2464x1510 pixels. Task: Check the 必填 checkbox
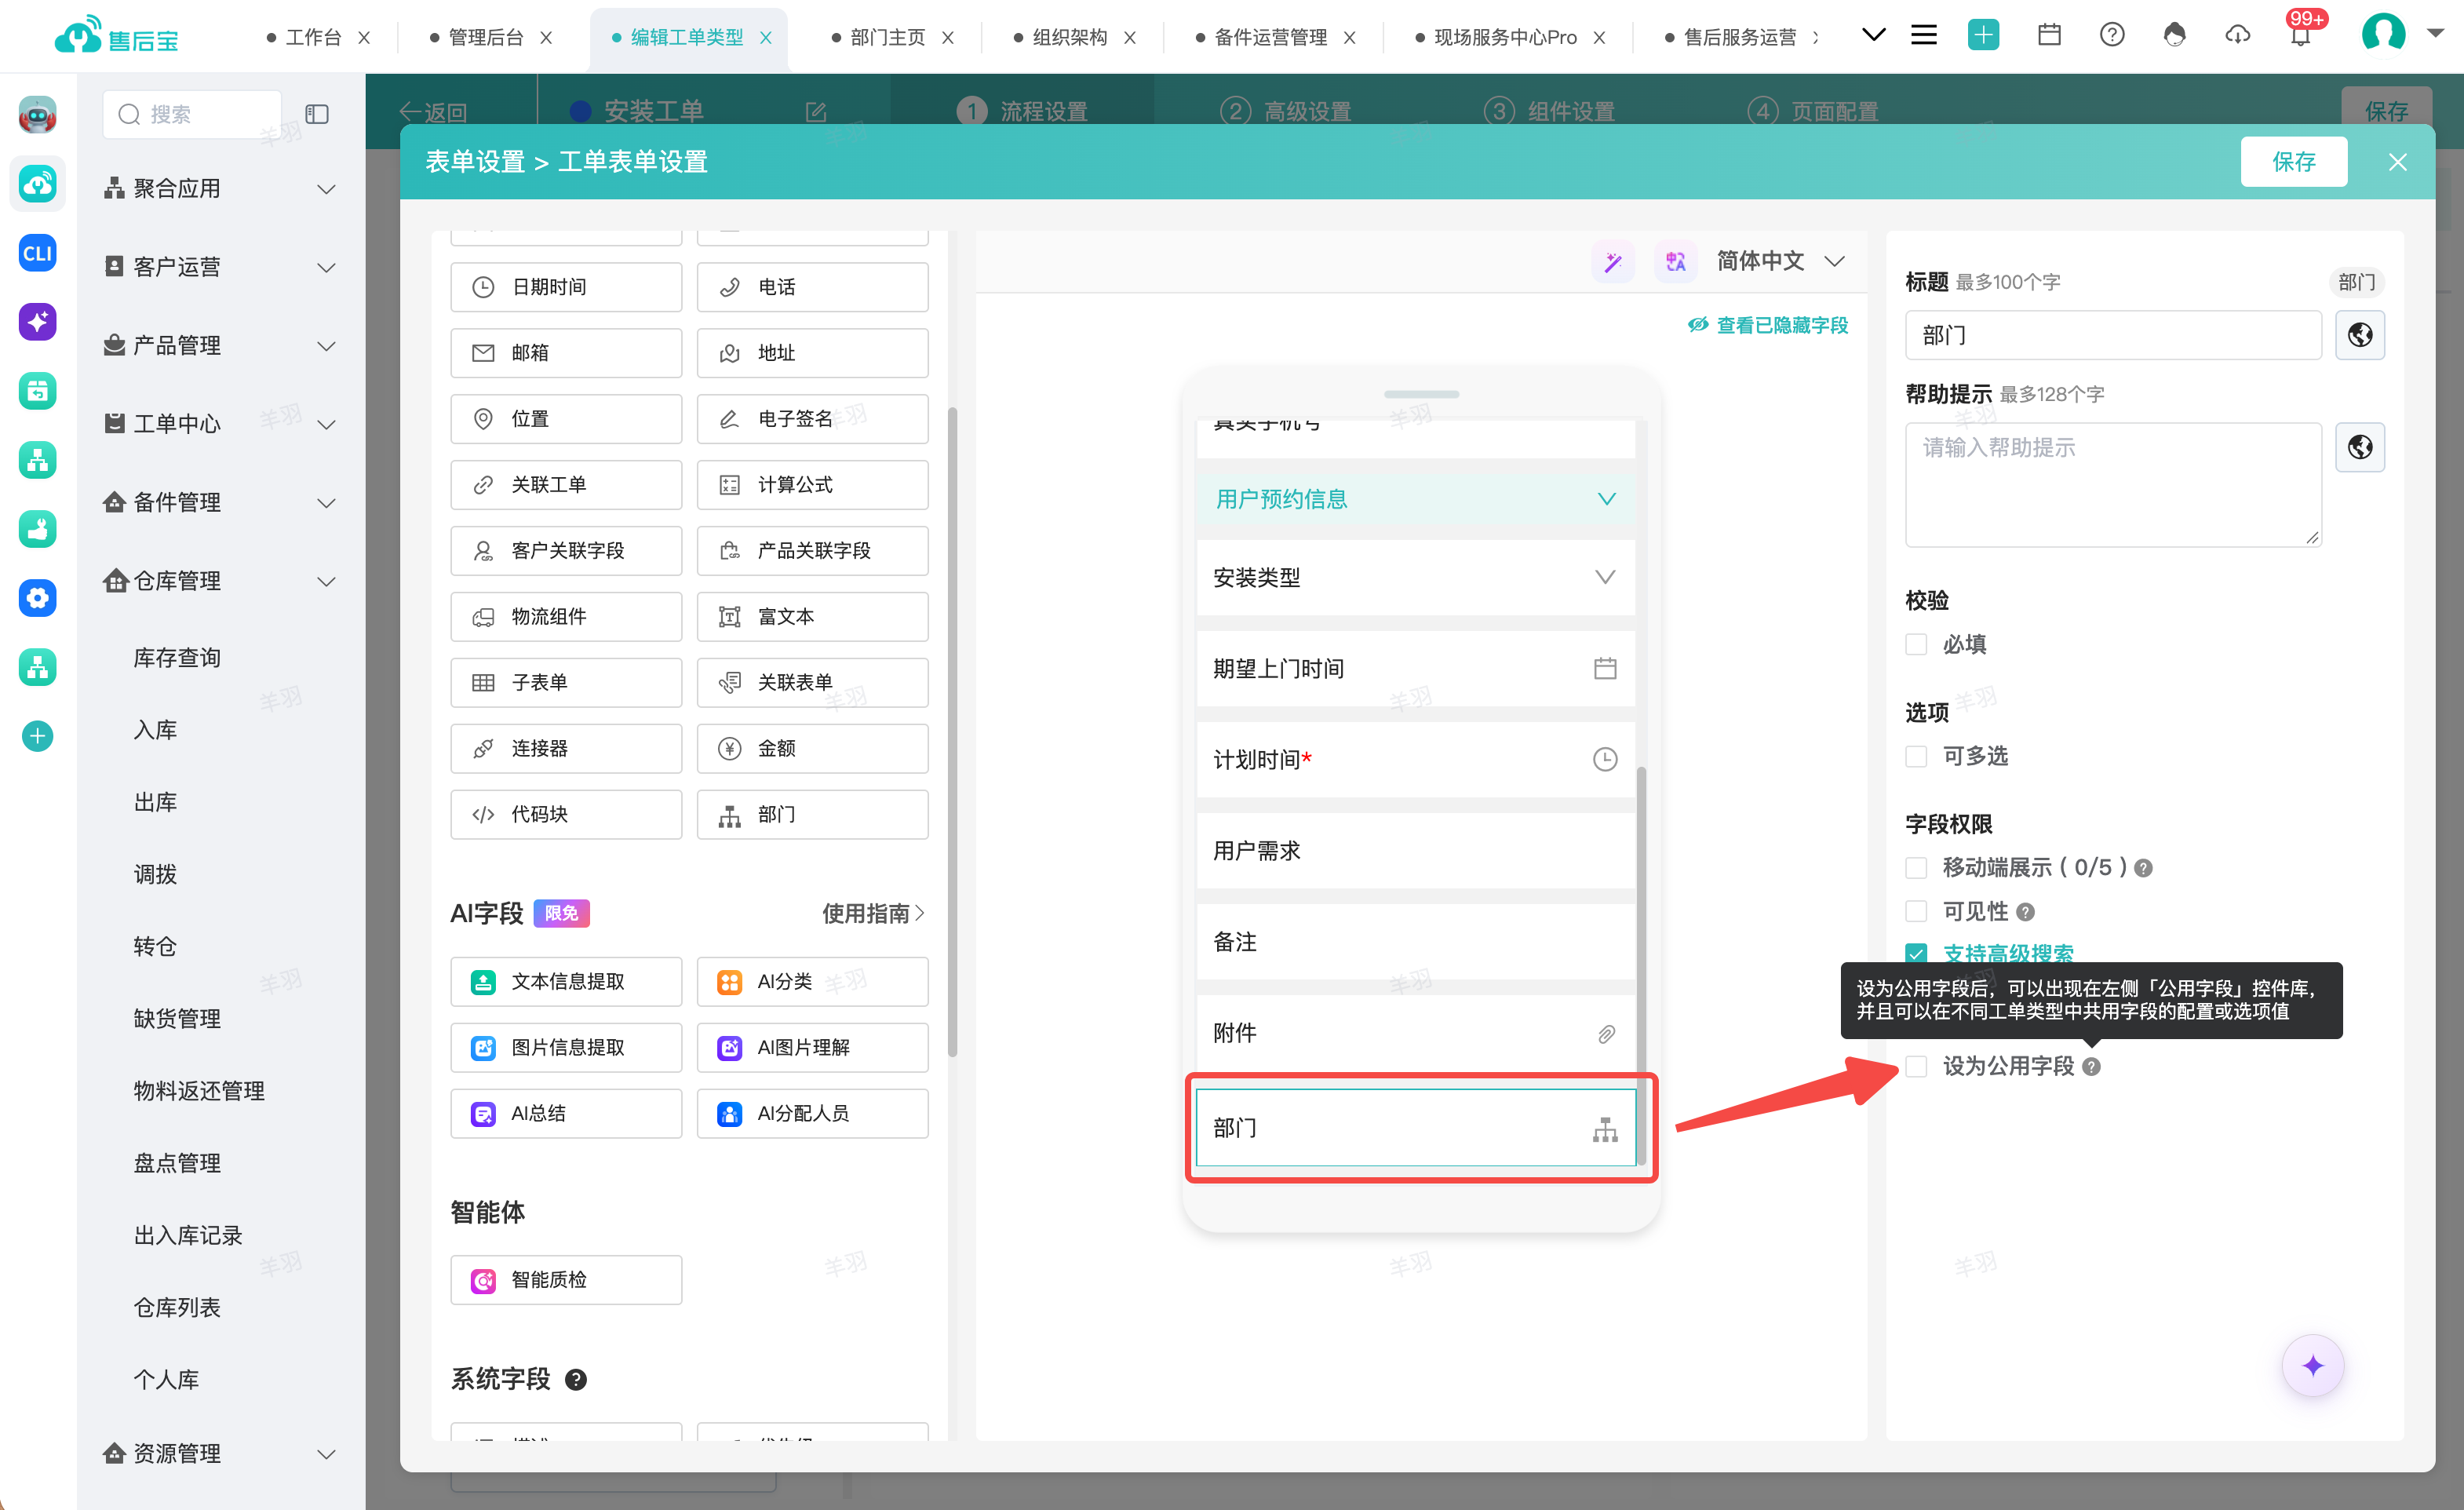[1916, 645]
